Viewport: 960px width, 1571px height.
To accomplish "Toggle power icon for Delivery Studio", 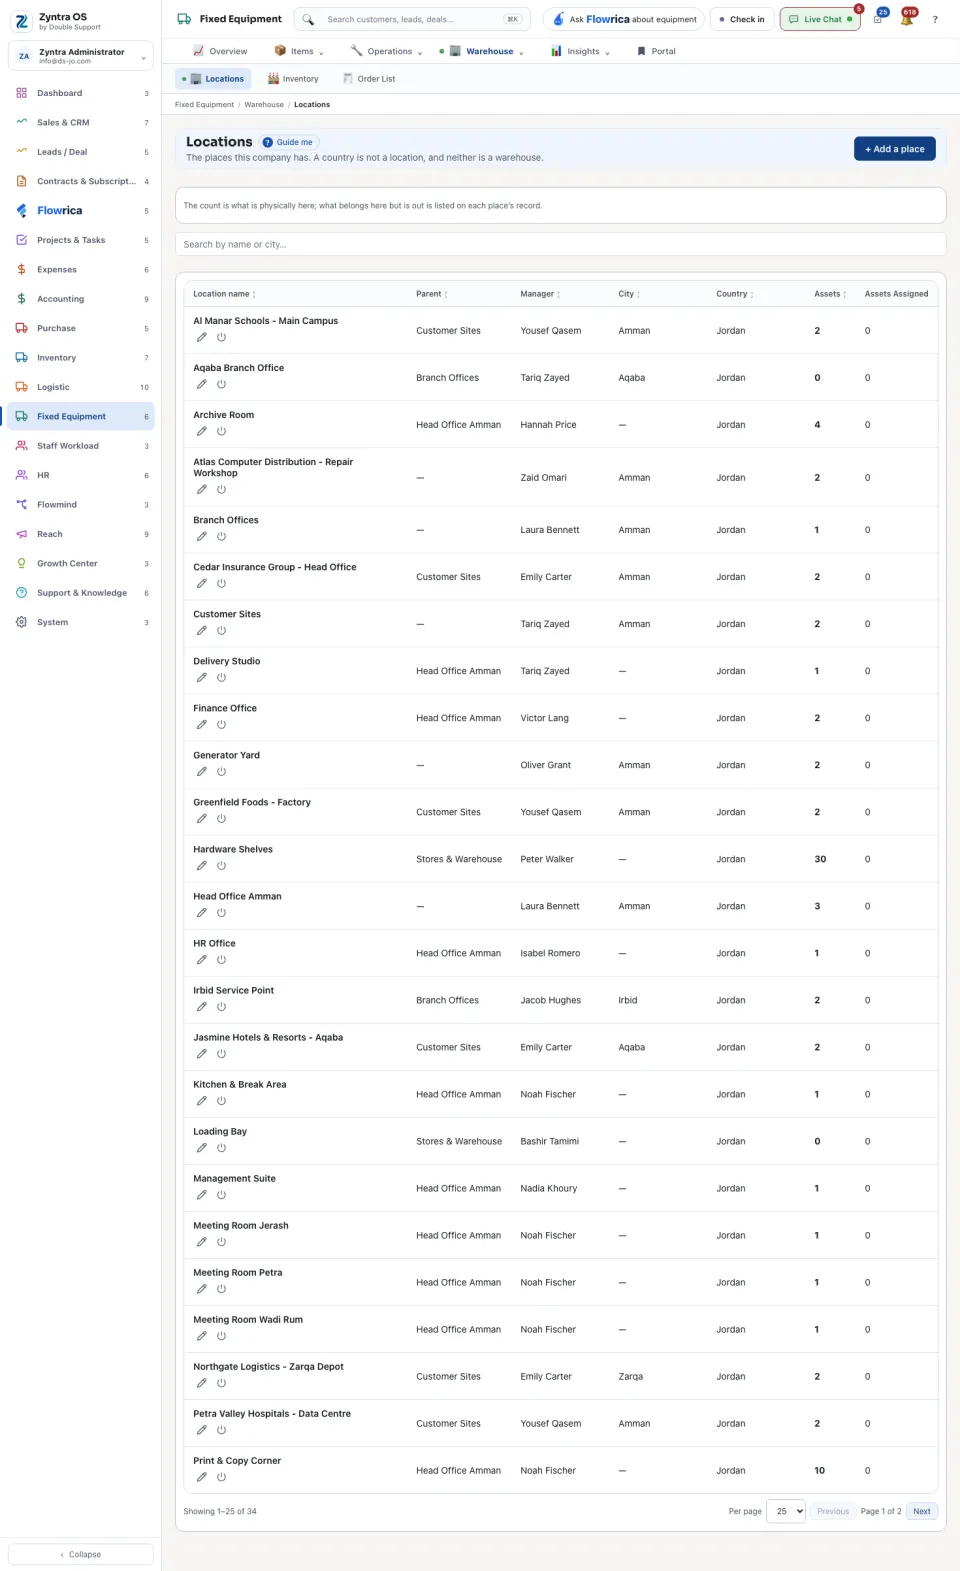I will 221,678.
